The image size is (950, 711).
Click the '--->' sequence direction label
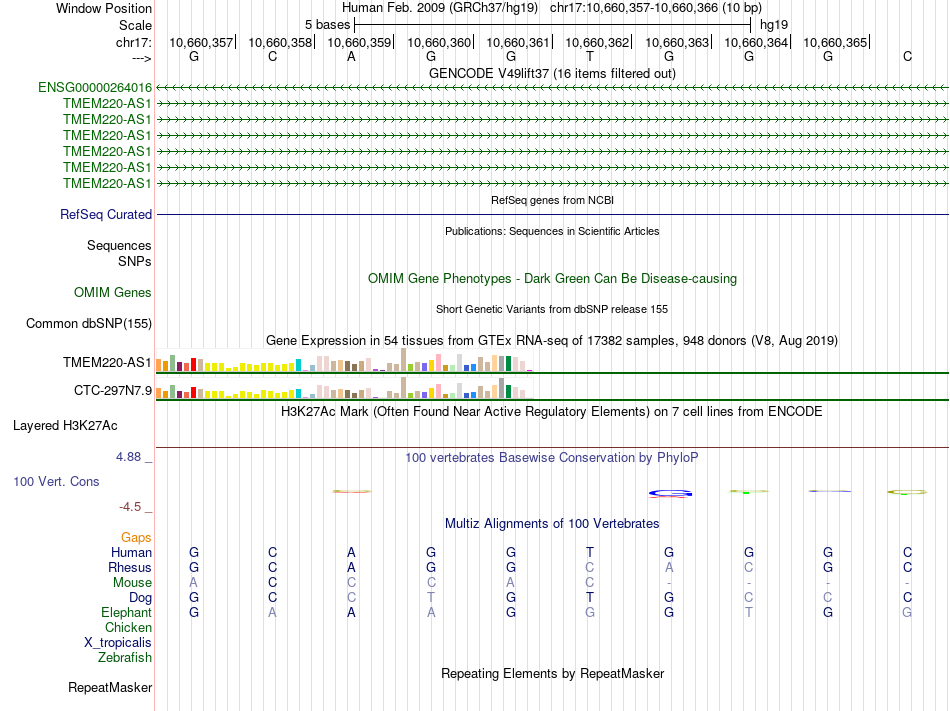tap(142, 58)
